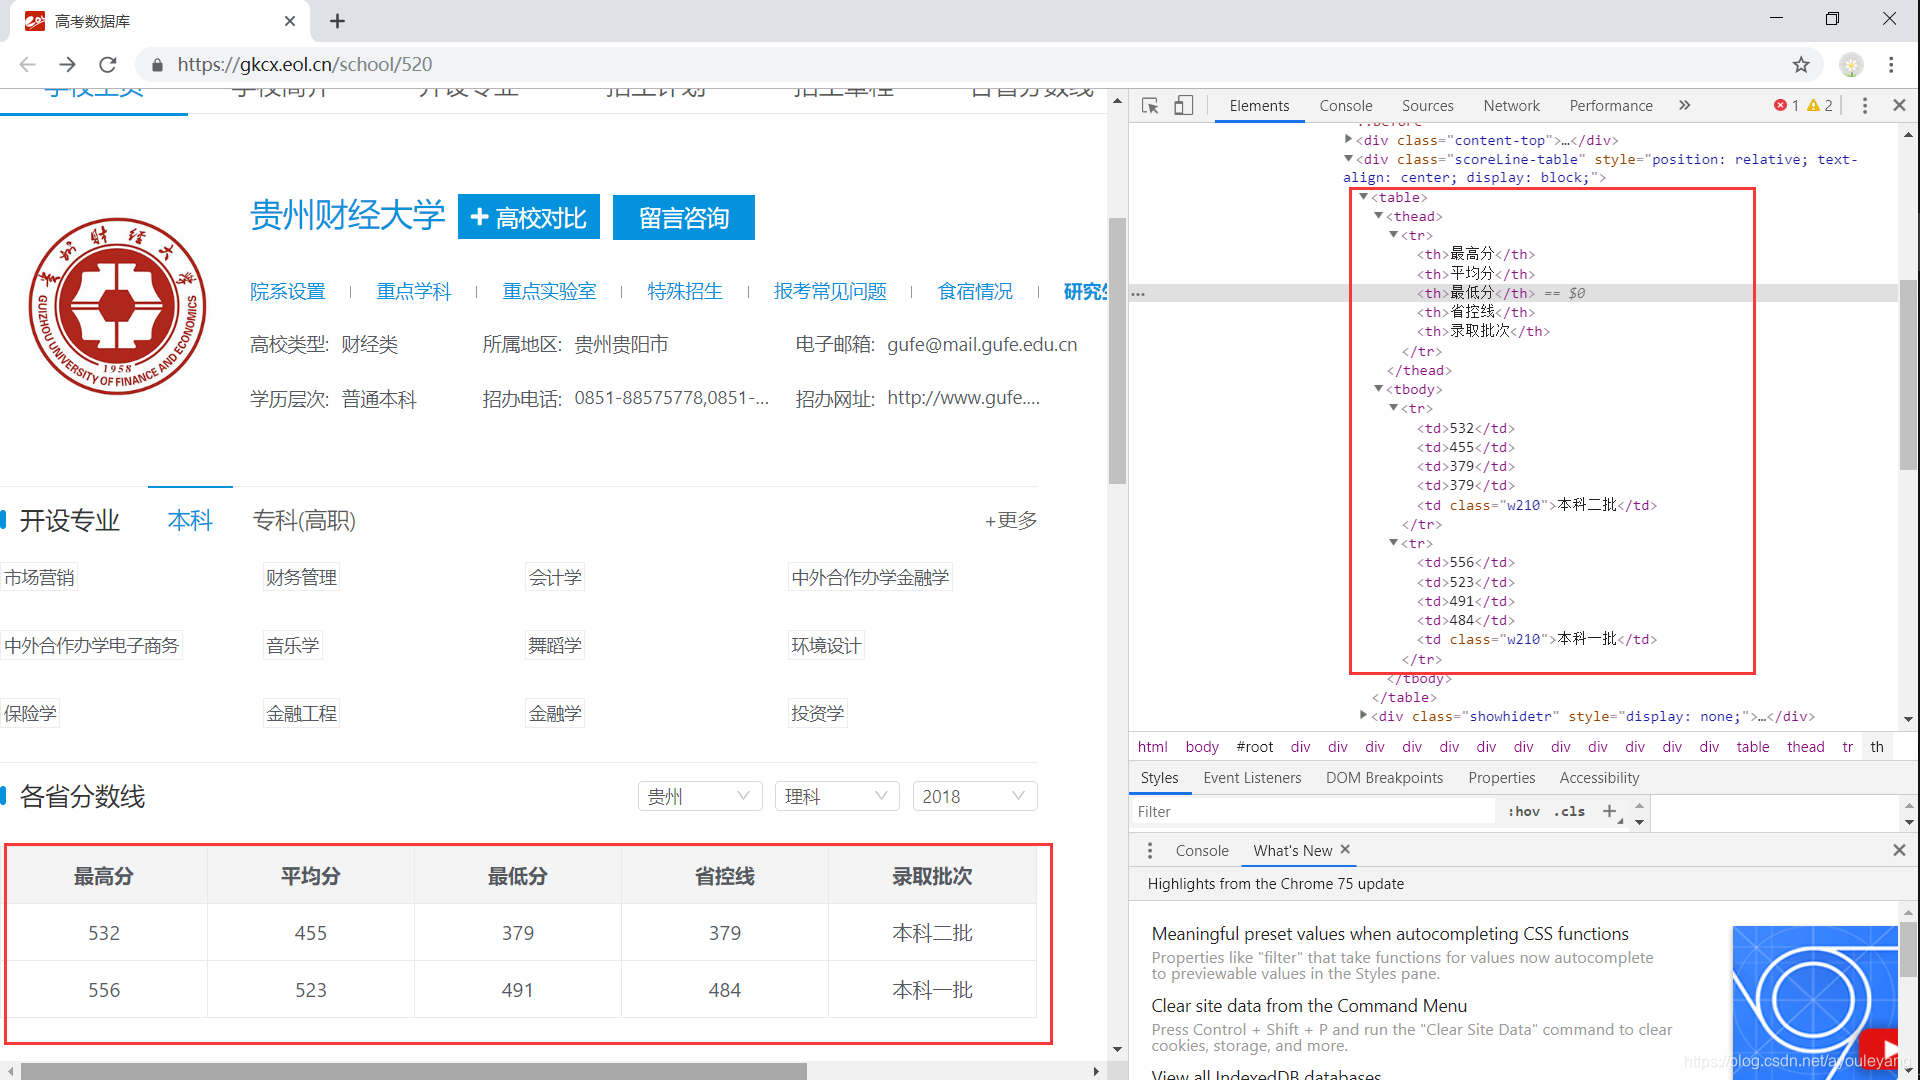1920x1080 pixels.
Task: Click the table breadcrumb in DOM path
Action: click(x=1752, y=746)
